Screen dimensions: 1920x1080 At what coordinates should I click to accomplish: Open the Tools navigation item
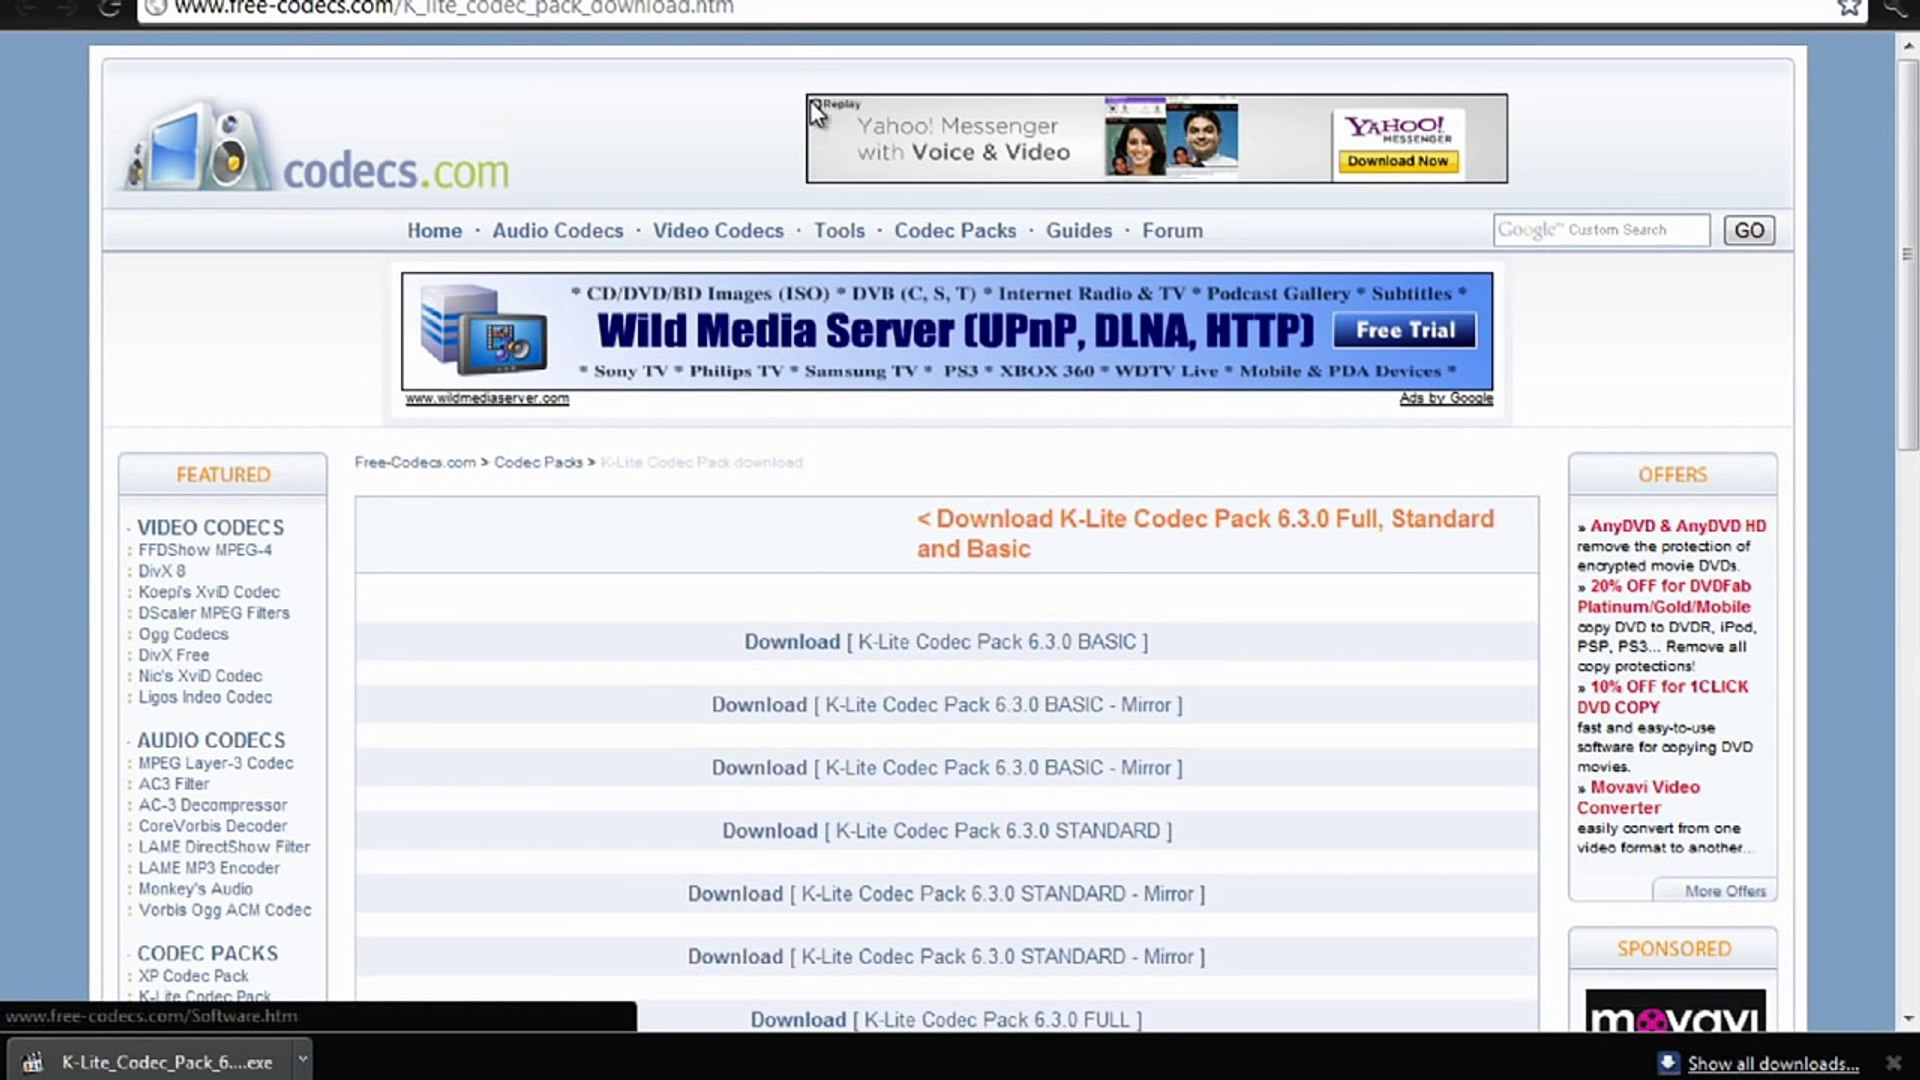click(839, 231)
